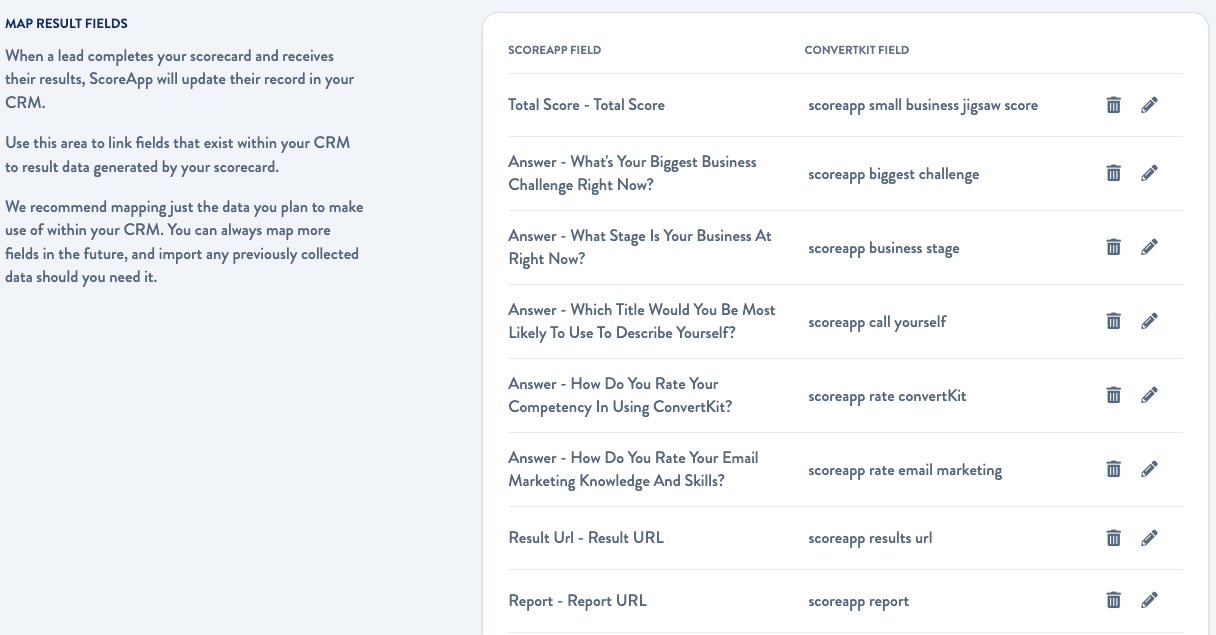Click the 'Competency In Using ConvertKit' answer text
1216x635 pixels.
[620, 395]
